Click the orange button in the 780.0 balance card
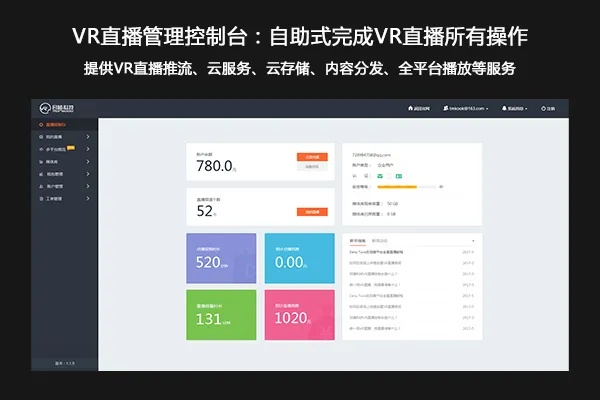This screenshot has width=600, height=400. [312, 157]
